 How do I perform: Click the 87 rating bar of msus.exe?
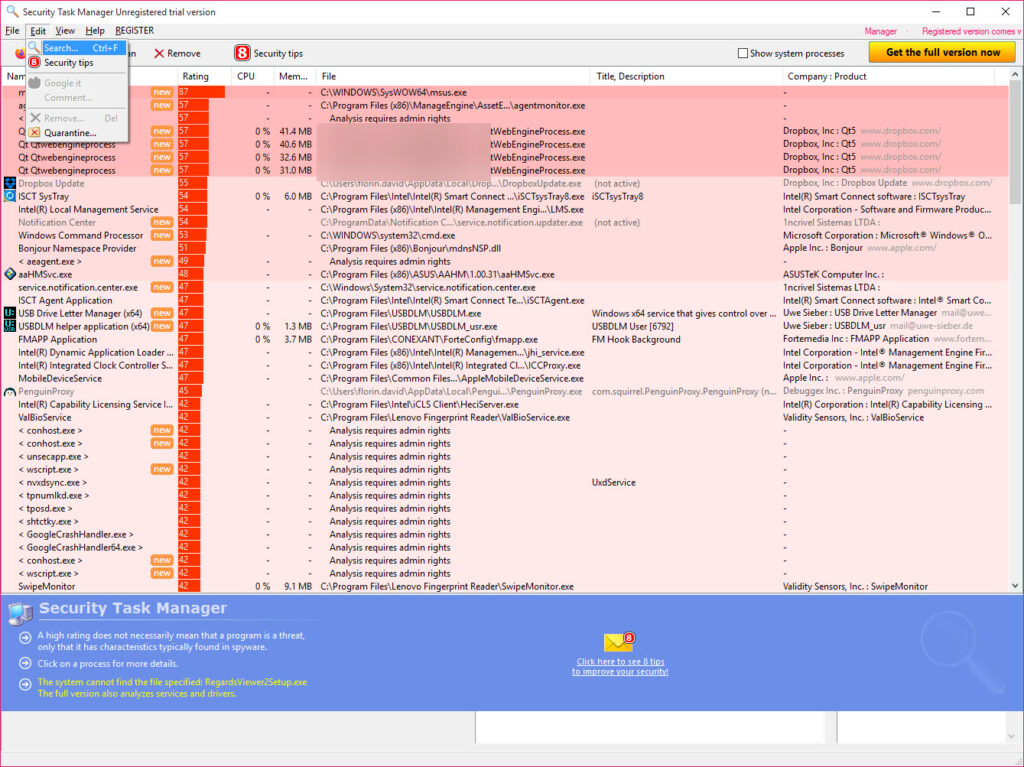tap(201, 92)
